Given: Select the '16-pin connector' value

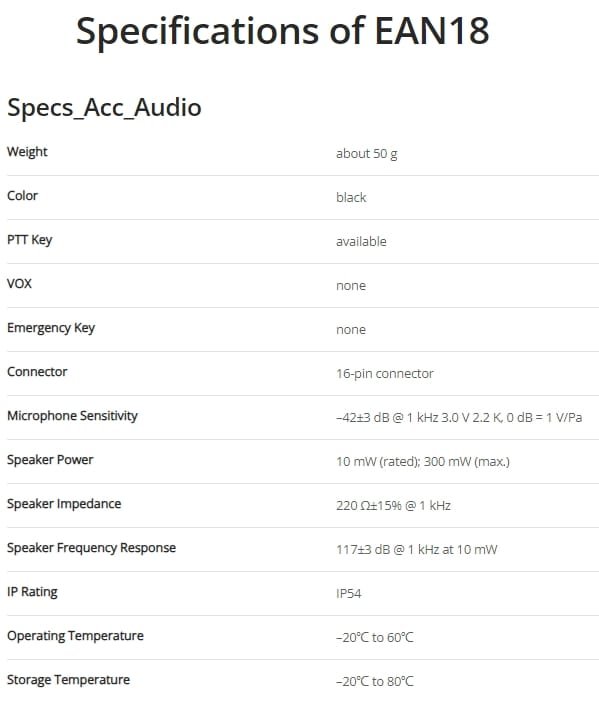Looking at the screenshot, I should click(x=385, y=373).
